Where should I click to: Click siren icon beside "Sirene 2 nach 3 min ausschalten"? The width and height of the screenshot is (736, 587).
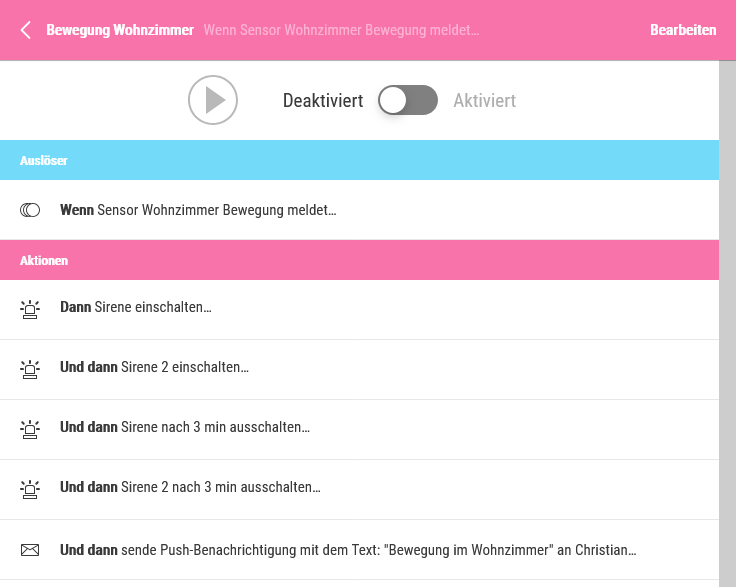click(x=30, y=489)
